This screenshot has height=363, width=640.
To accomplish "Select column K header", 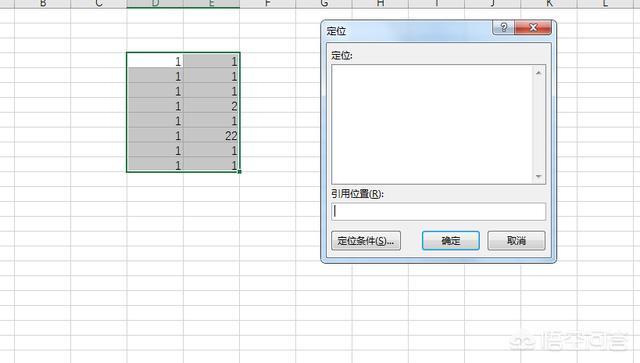I will [549, 4].
